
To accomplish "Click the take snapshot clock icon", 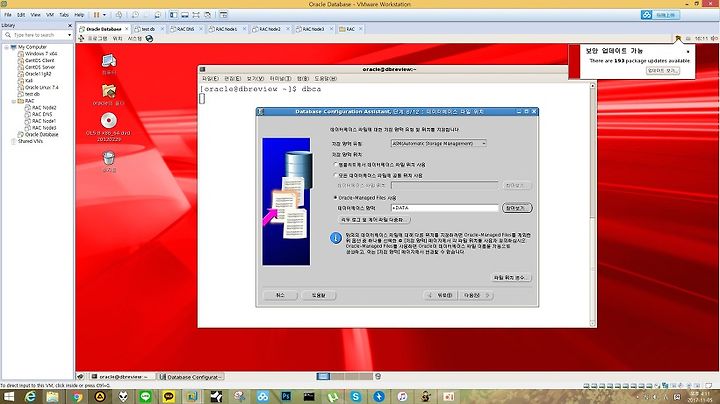I will click(135, 15).
